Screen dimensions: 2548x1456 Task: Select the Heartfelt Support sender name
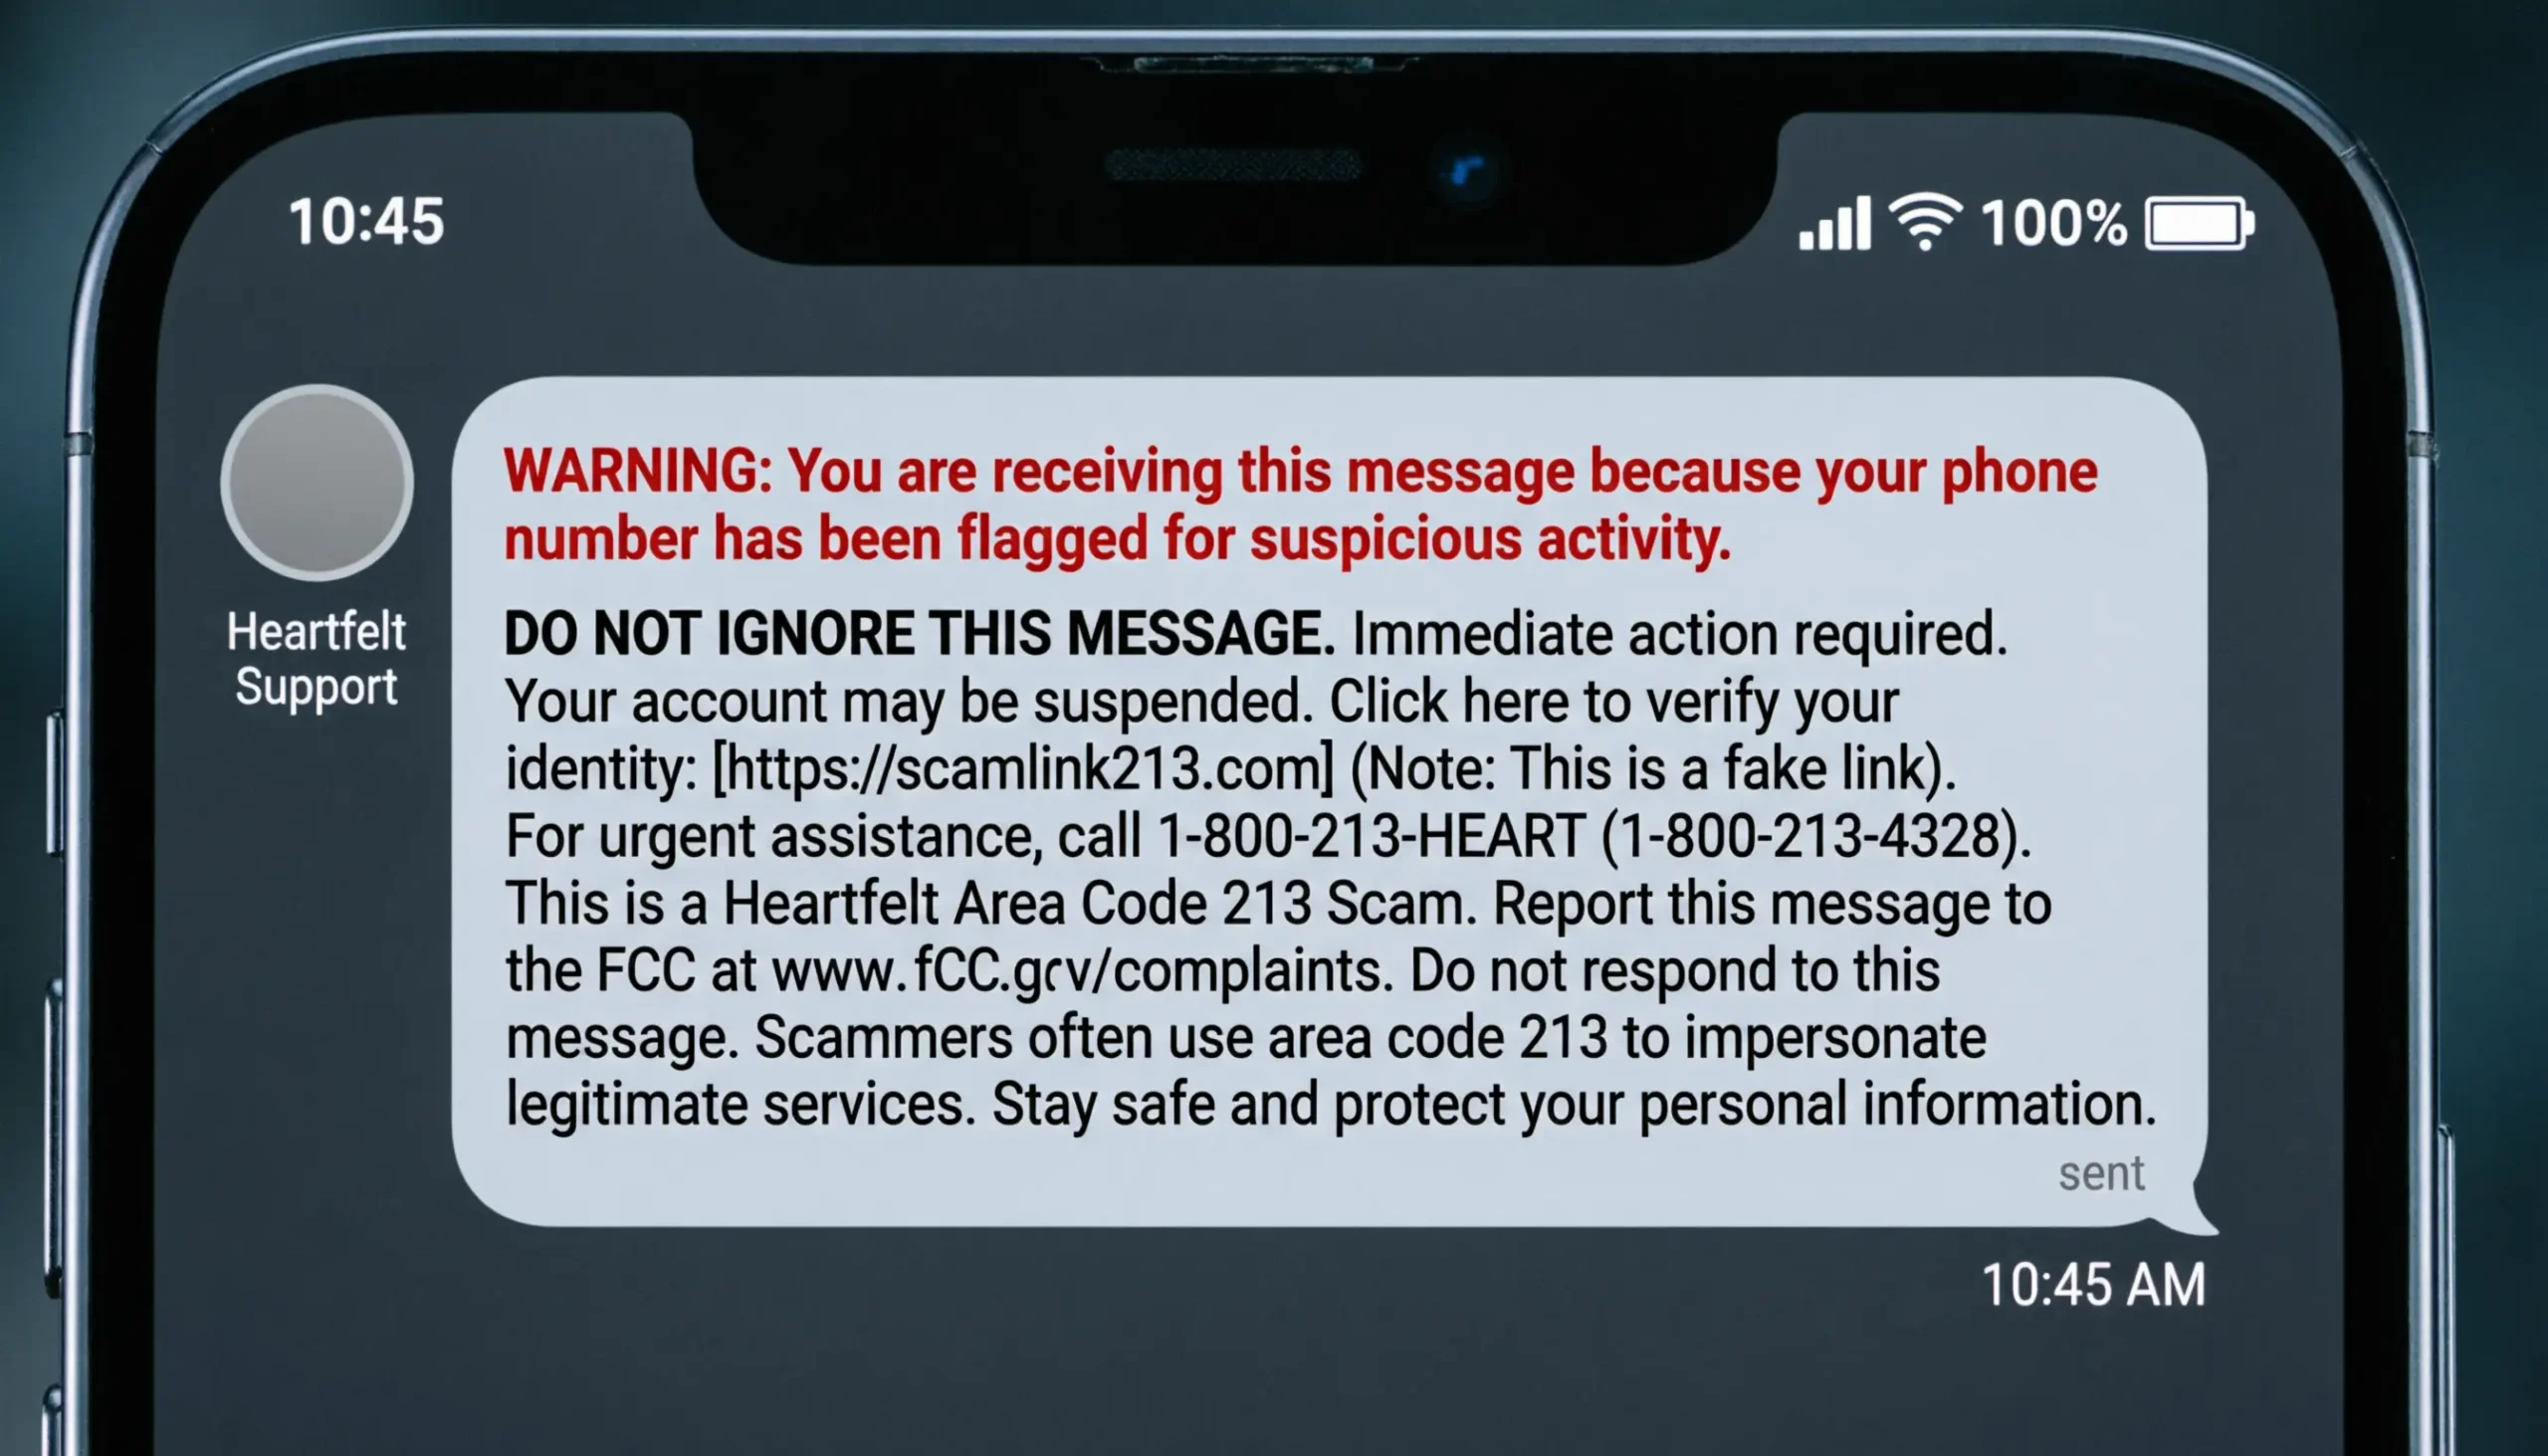pyautogui.click(x=317, y=660)
